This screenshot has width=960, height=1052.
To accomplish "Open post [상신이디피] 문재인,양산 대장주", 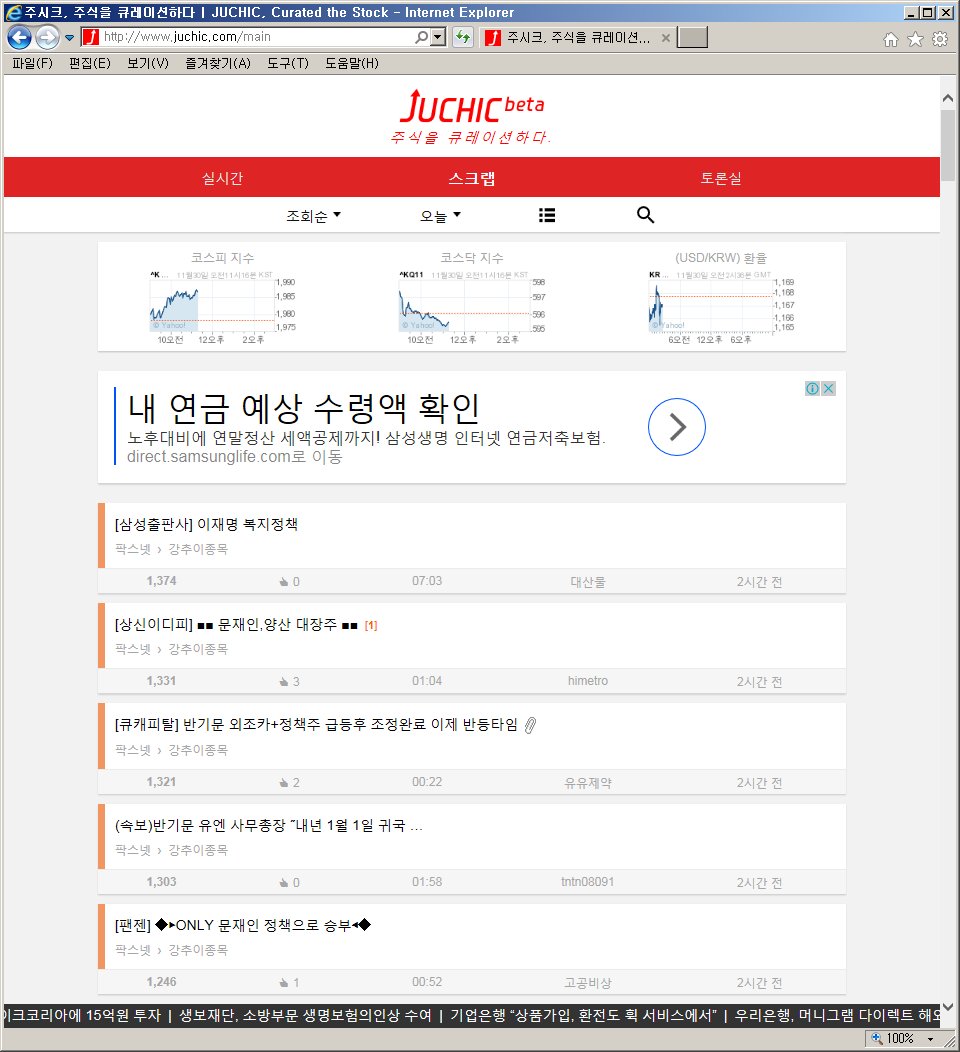I will click(236, 625).
